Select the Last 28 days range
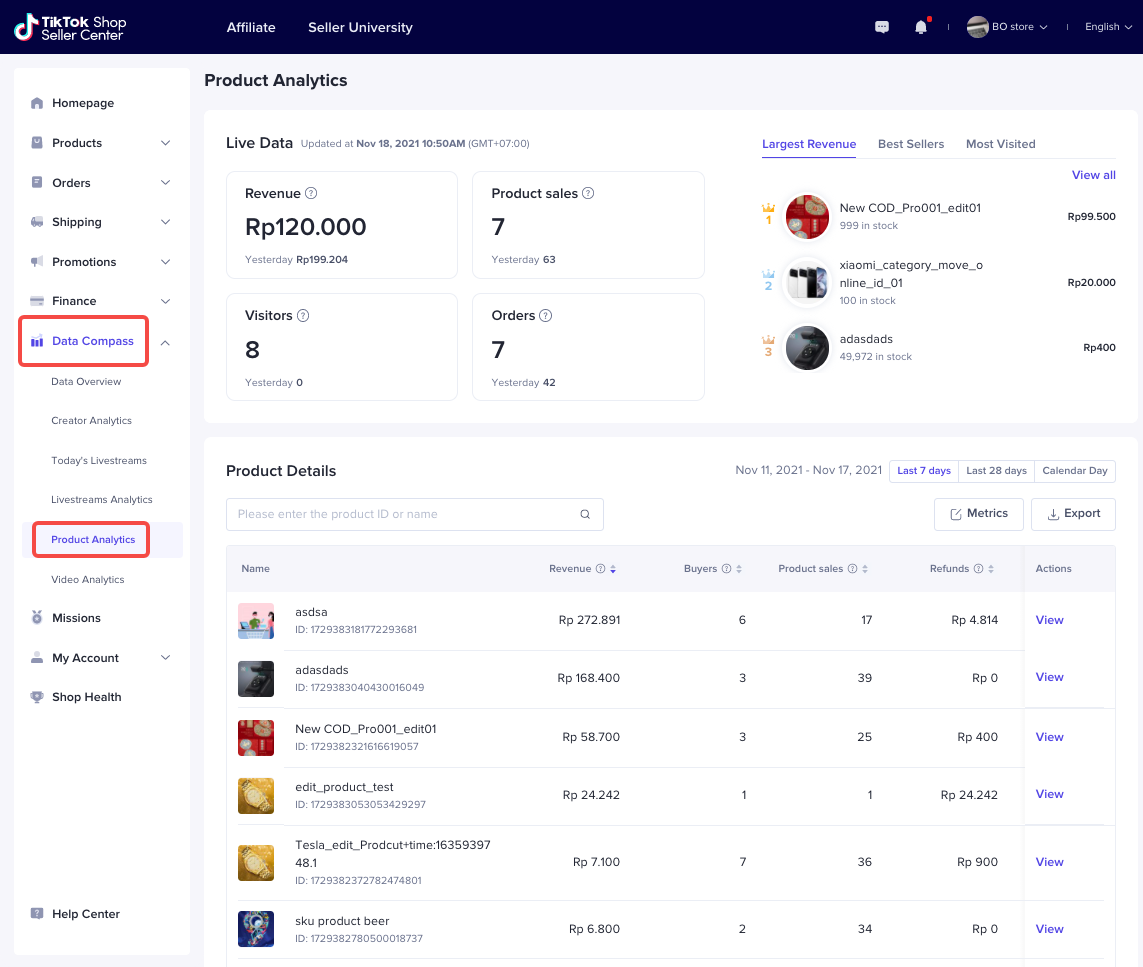This screenshot has height=967, width=1143. 995,471
